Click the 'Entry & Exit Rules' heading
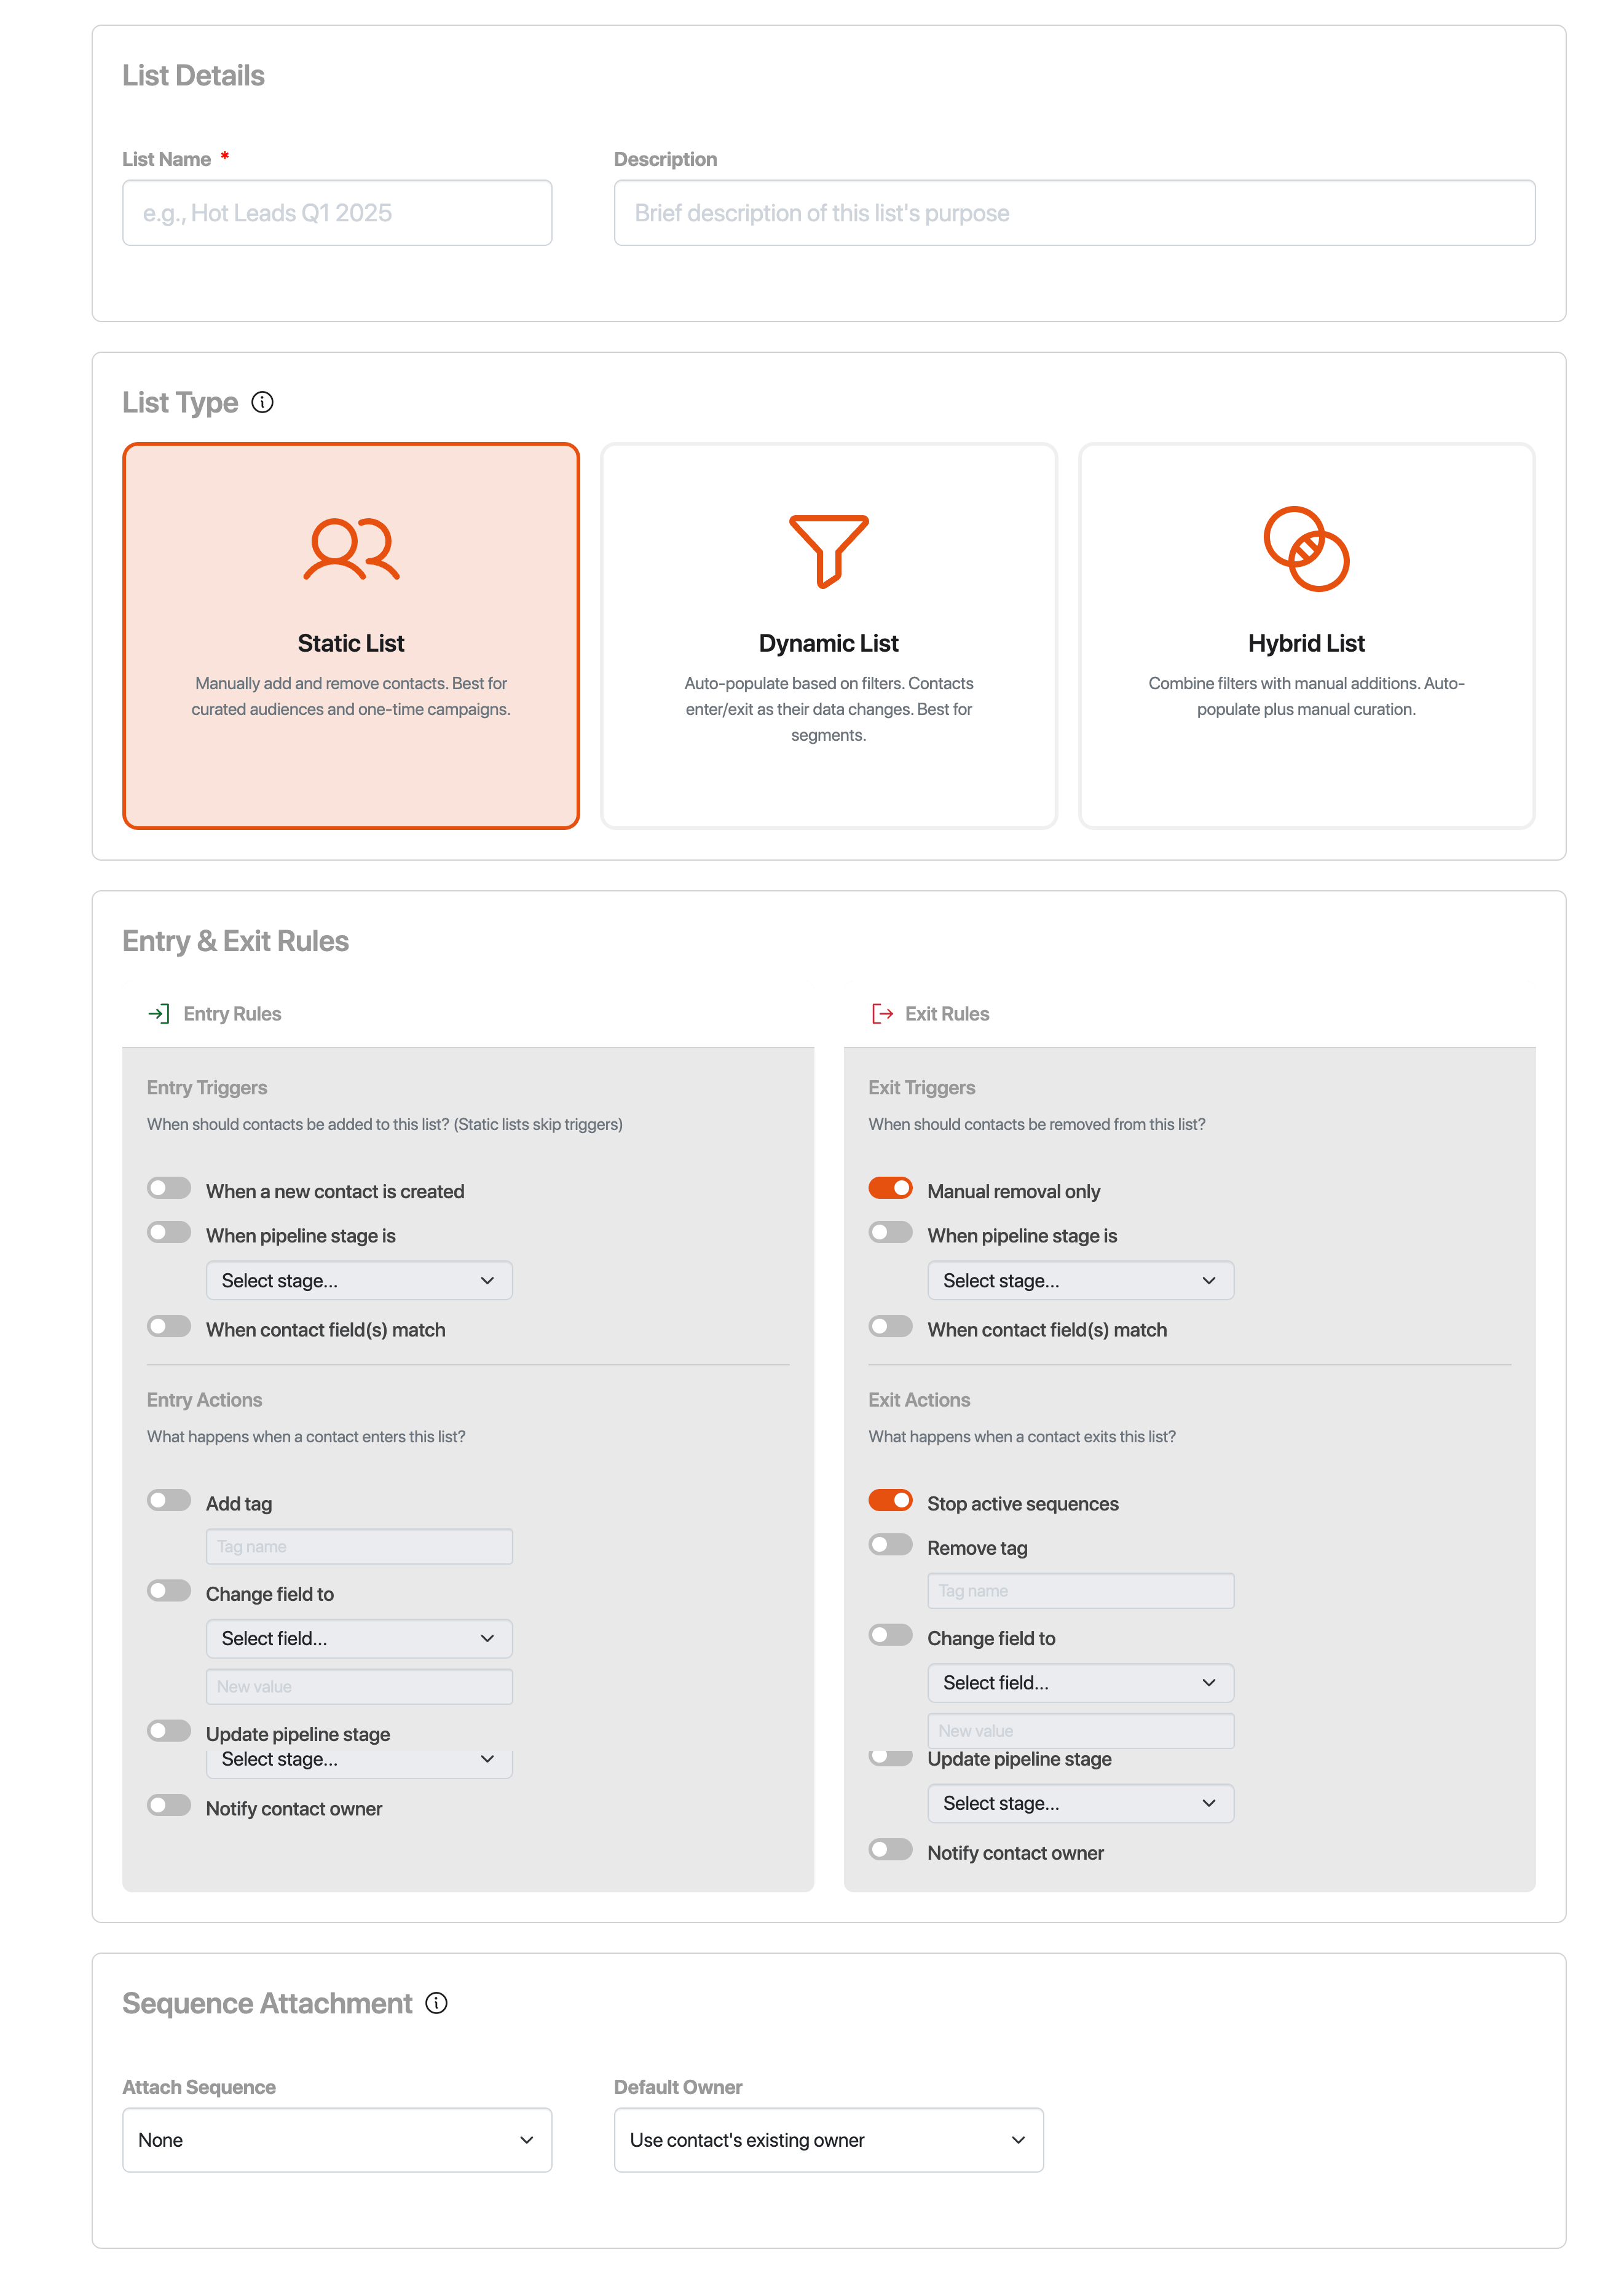 [x=235, y=941]
